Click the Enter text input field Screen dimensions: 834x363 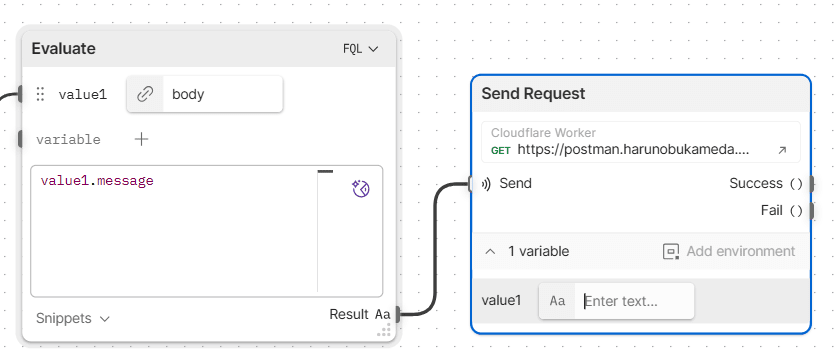click(x=634, y=301)
